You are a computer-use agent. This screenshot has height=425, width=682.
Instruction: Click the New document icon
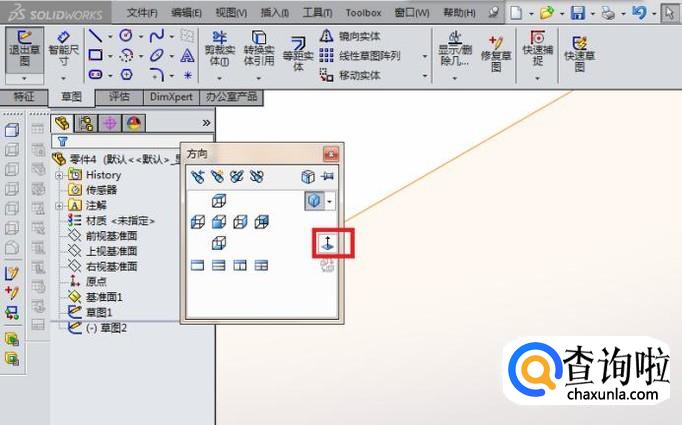(x=516, y=13)
